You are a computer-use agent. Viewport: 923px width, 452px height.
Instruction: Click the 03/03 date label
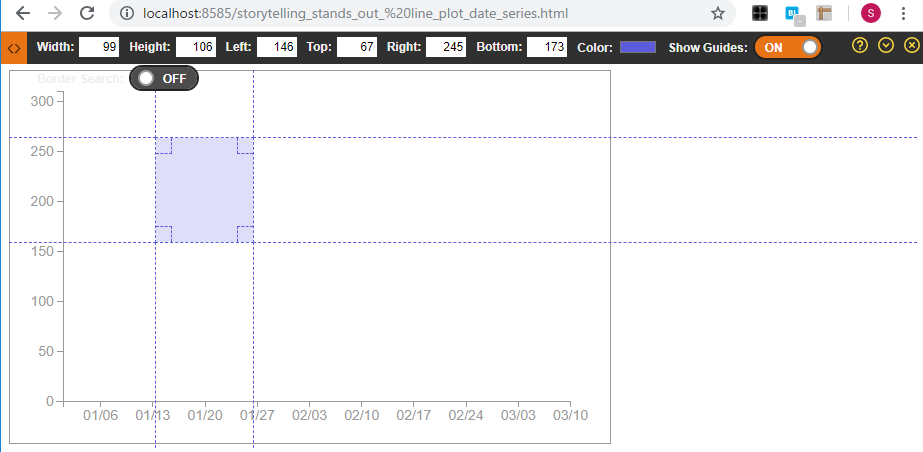(519, 416)
